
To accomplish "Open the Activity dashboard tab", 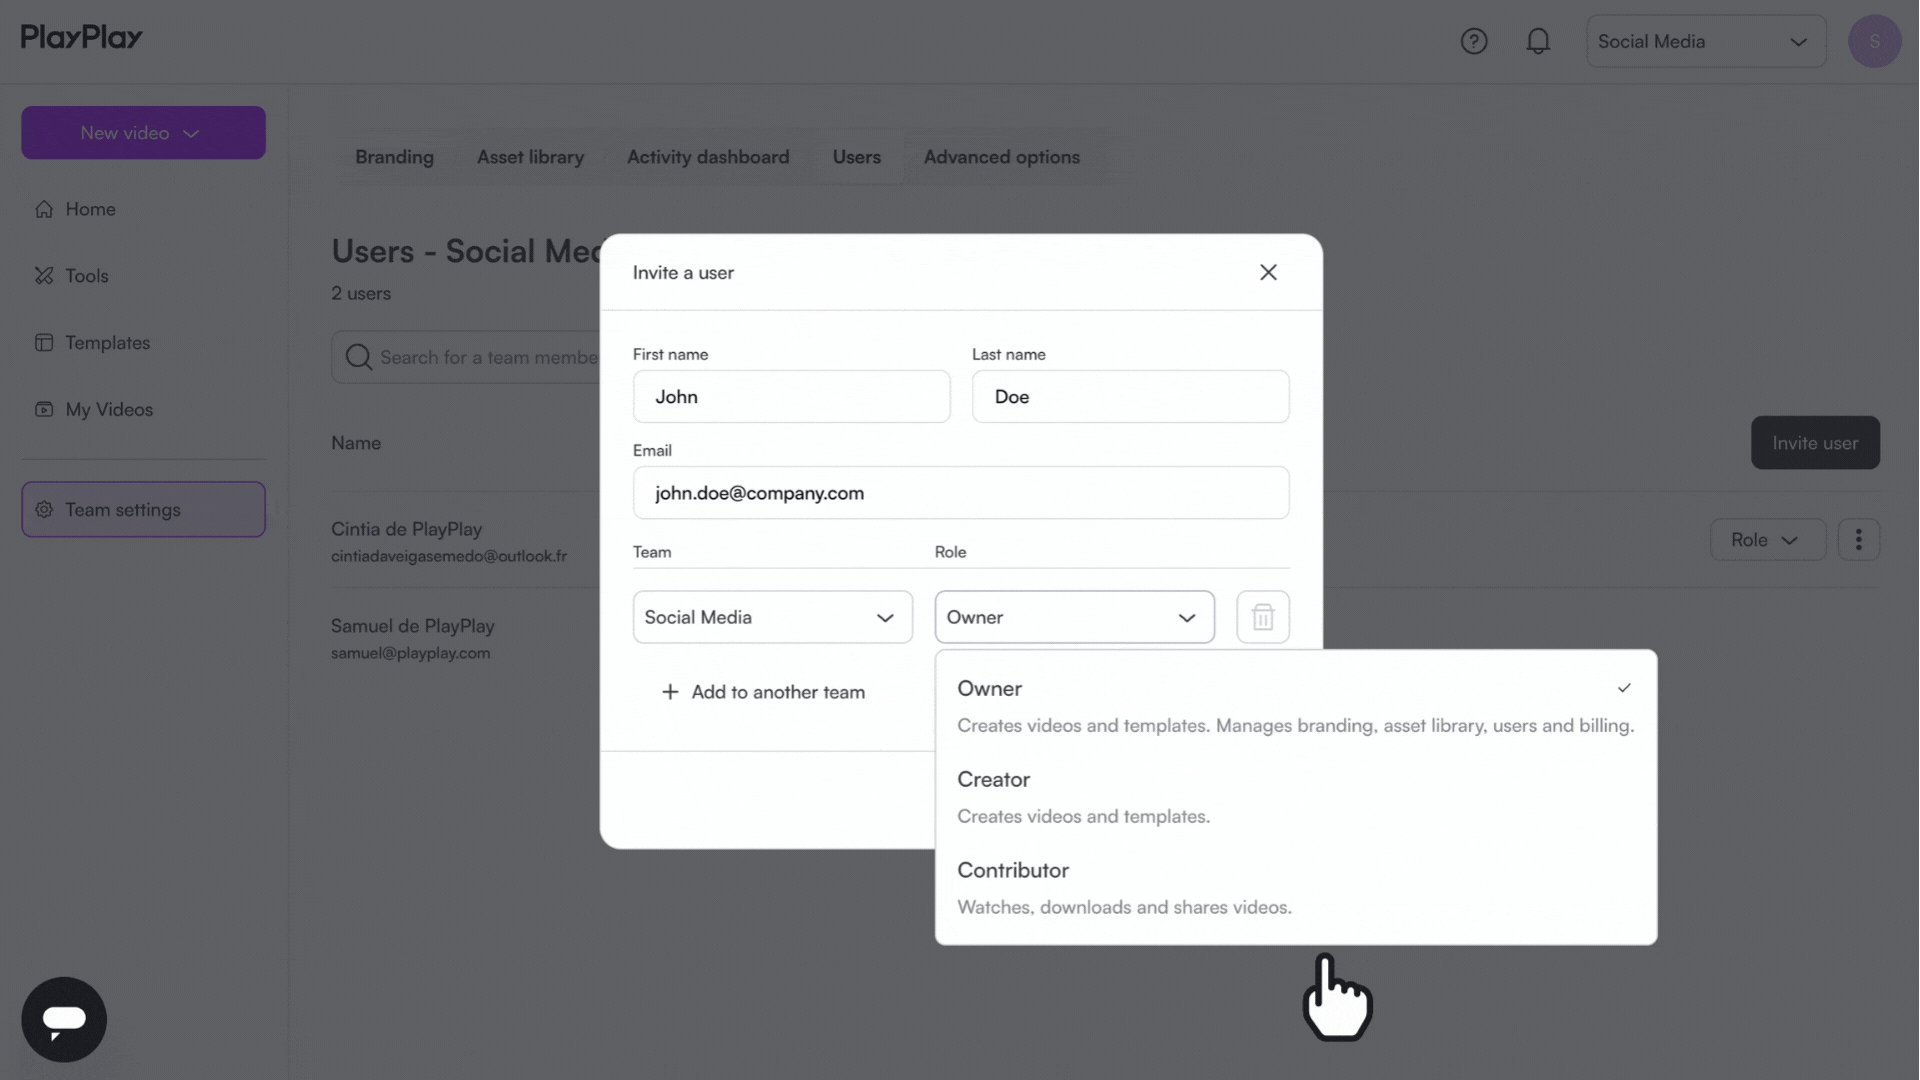I will click(708, 157).
